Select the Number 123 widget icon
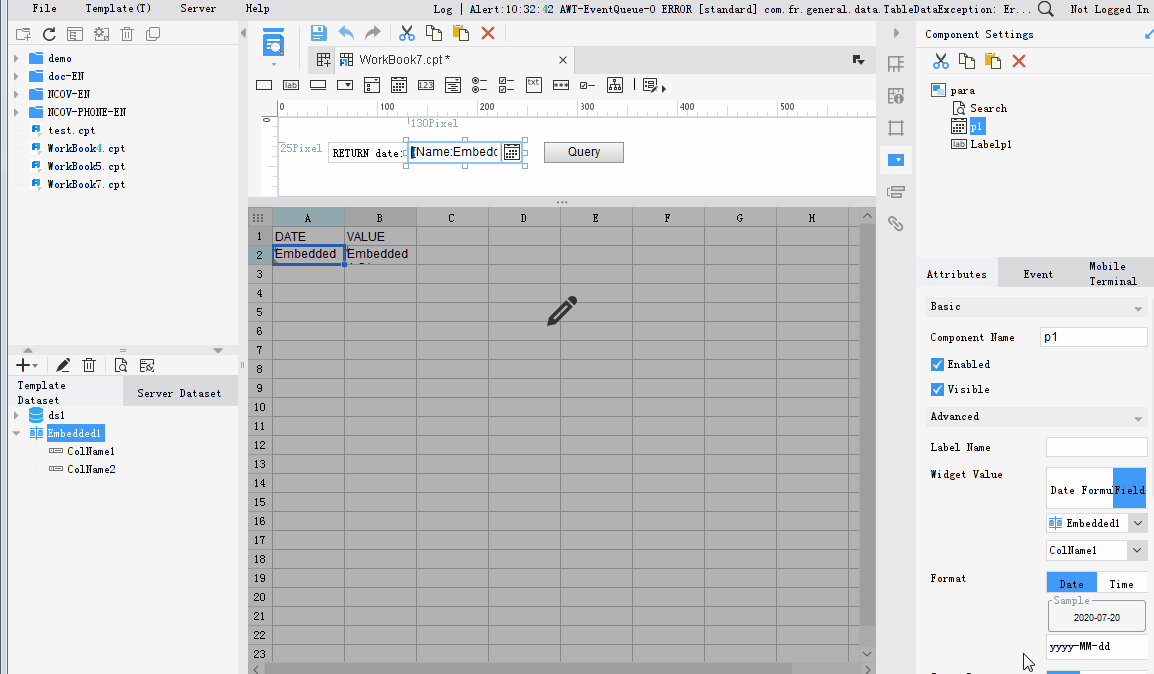1154x674 pixels. coord(425,85)
